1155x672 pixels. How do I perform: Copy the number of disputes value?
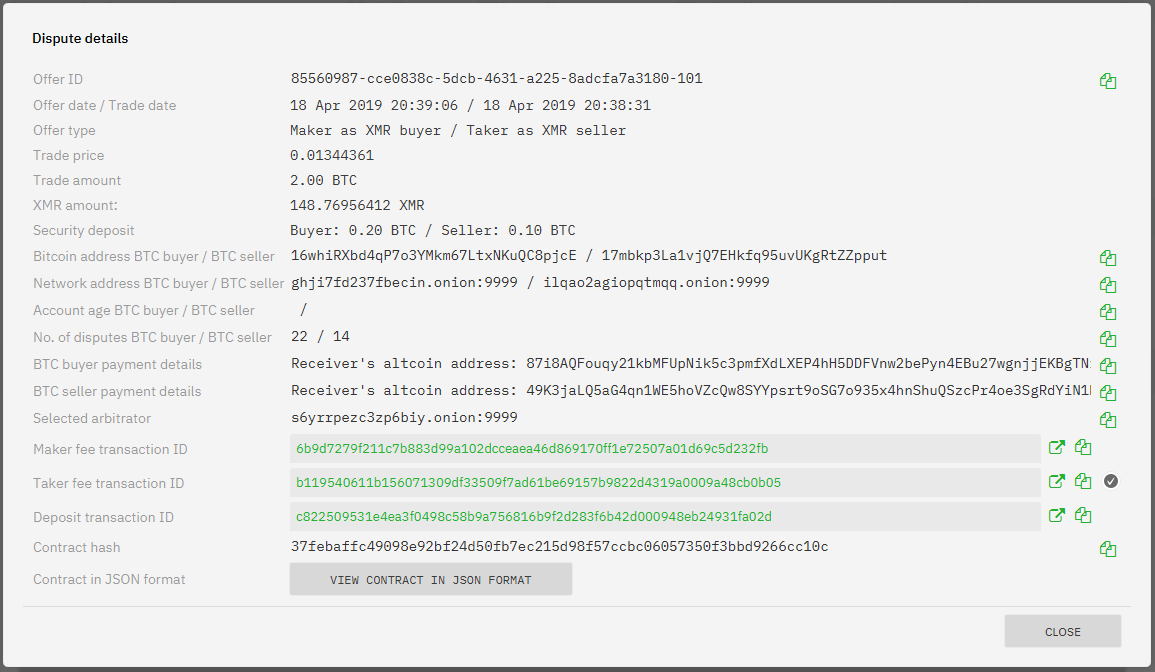(1108, 339)
